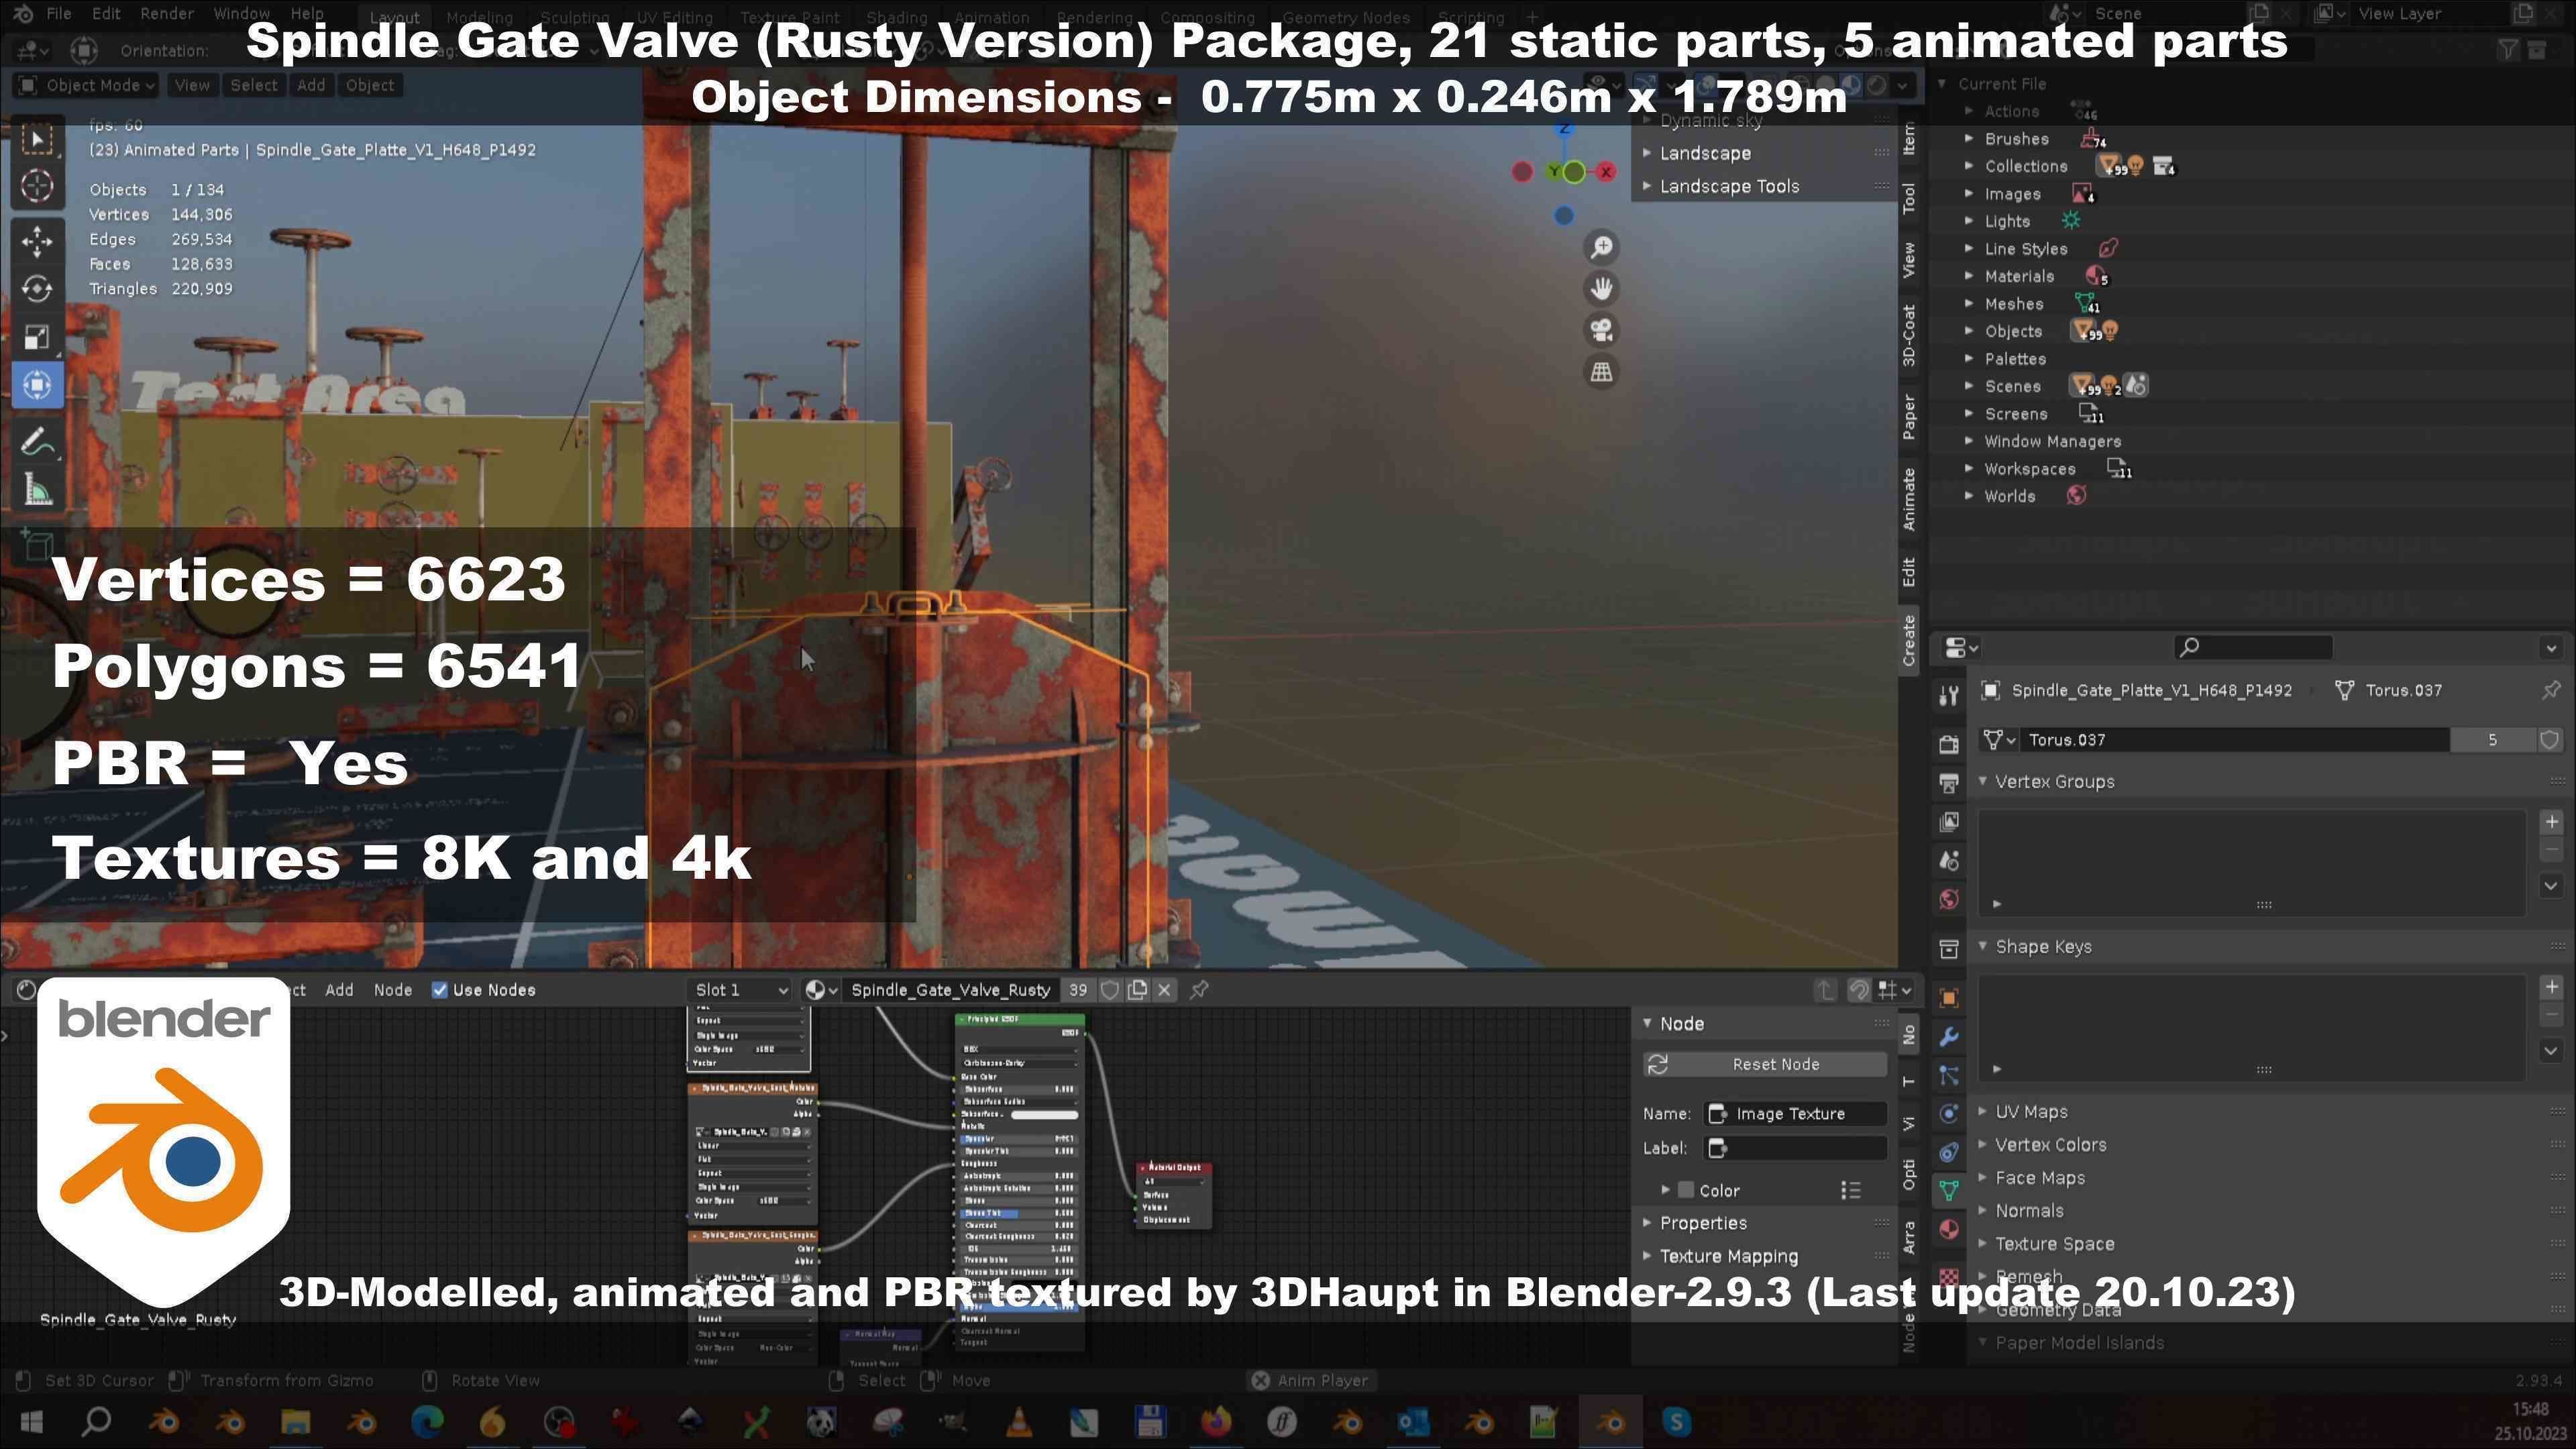Toggle node editor snapping magnet
This screenshot has width=2576, height=1449.
click(x=1858, y=990)
